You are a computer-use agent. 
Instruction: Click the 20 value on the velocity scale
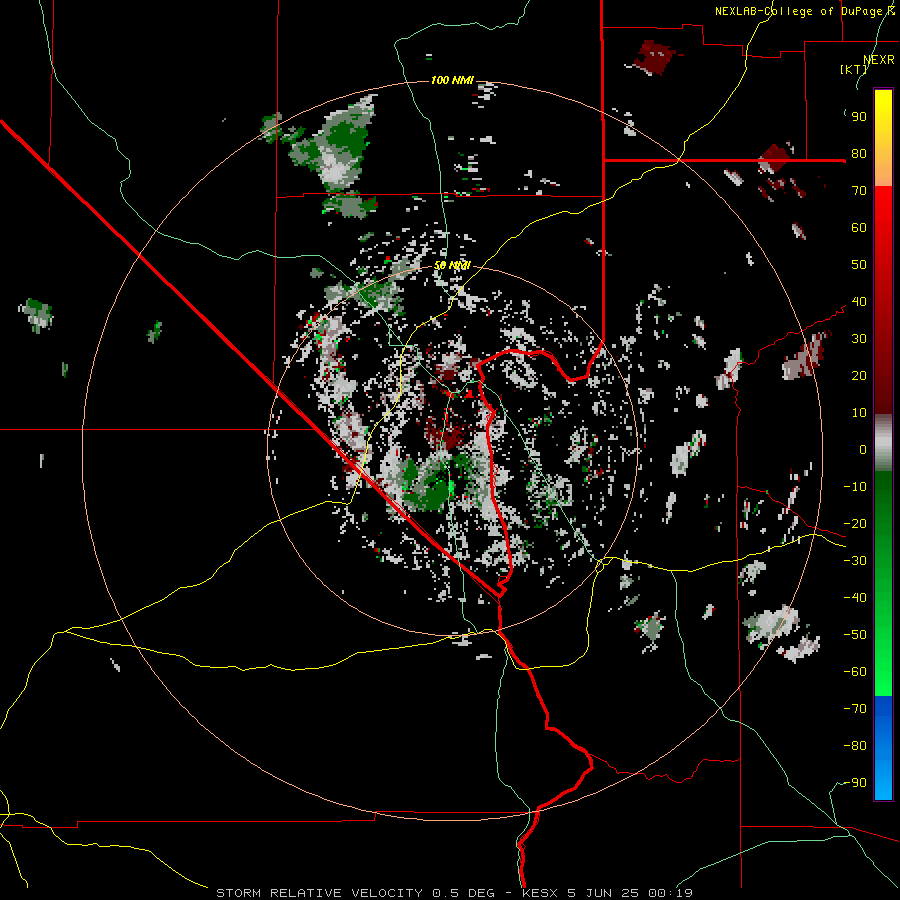[x=859, y=376]
